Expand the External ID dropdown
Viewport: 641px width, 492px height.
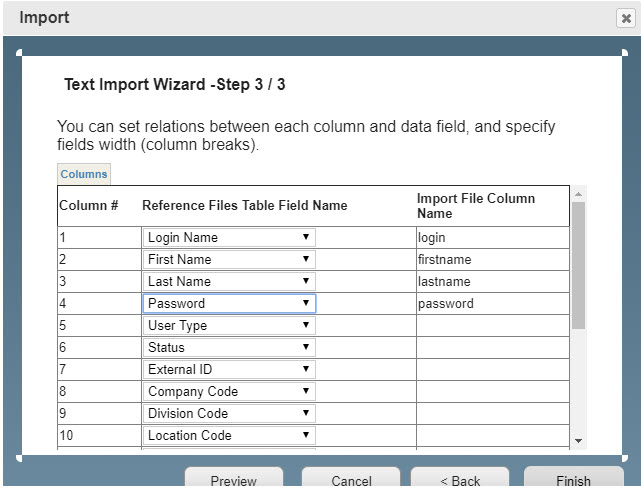229,370
